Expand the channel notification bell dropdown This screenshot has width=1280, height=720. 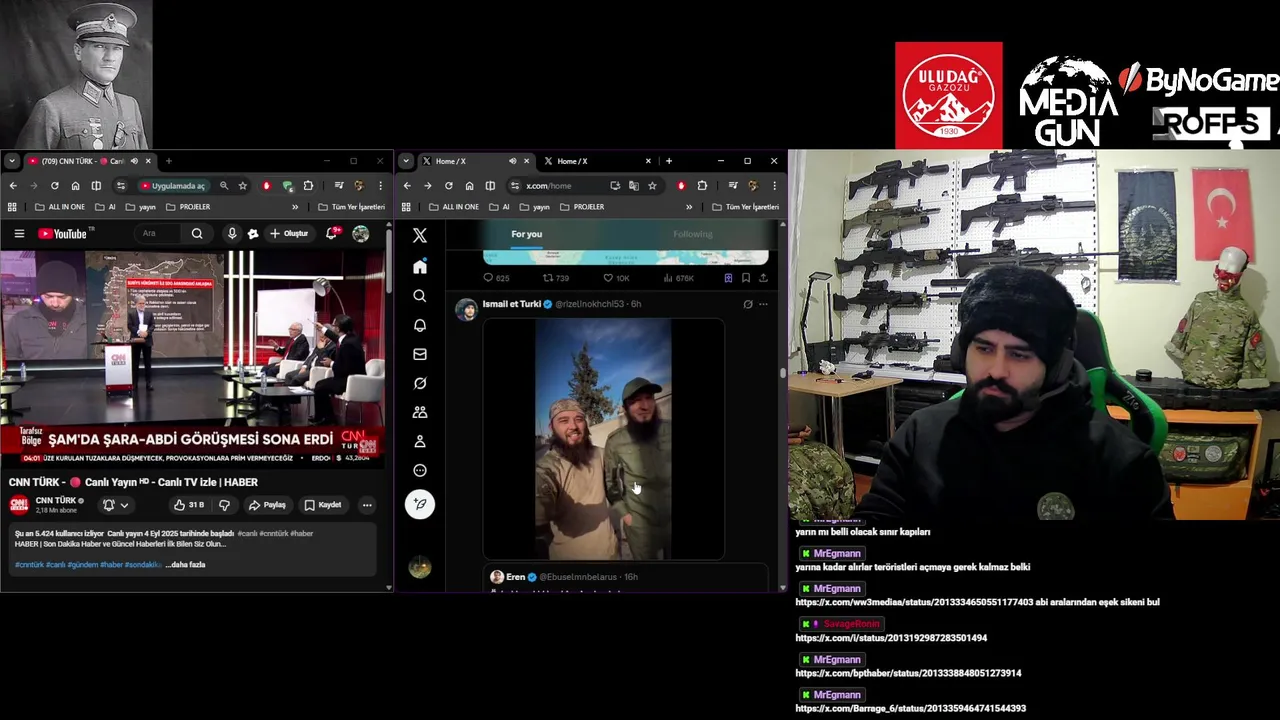(115, 505)
